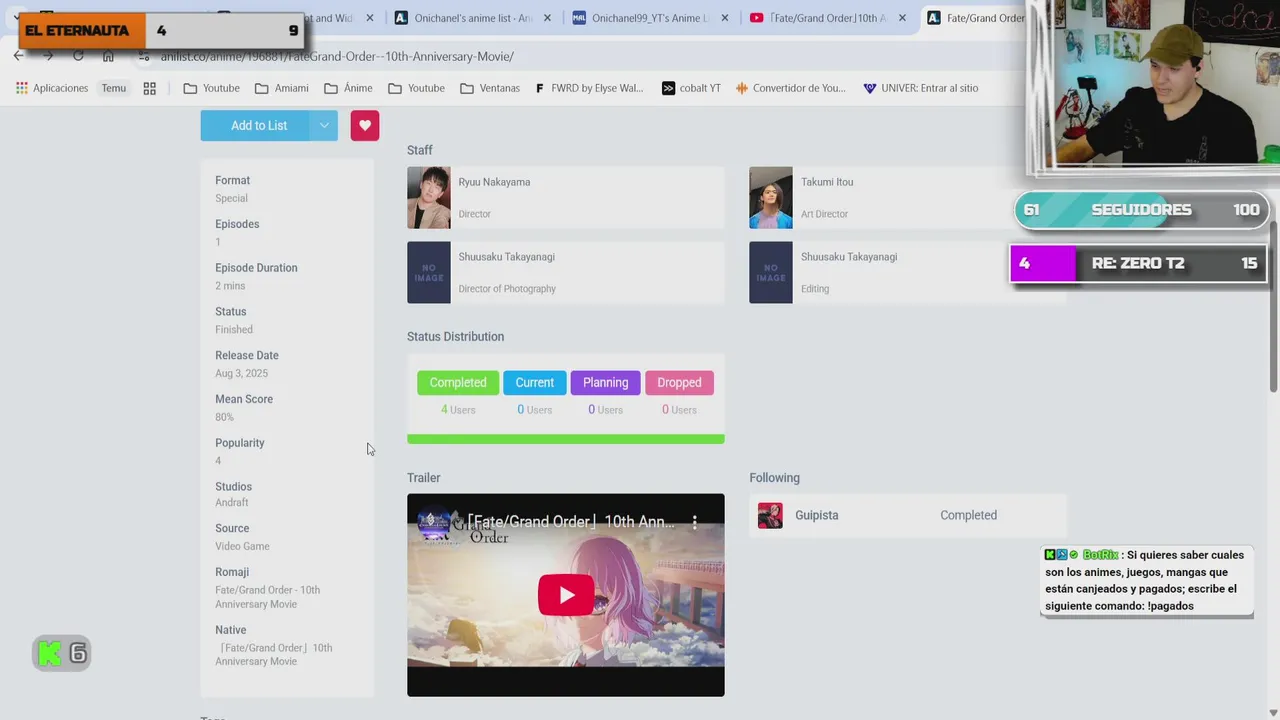Screen dimensions: 1280x720
Task: Open the Amiami bookmark folder
Action: [282, 88]
